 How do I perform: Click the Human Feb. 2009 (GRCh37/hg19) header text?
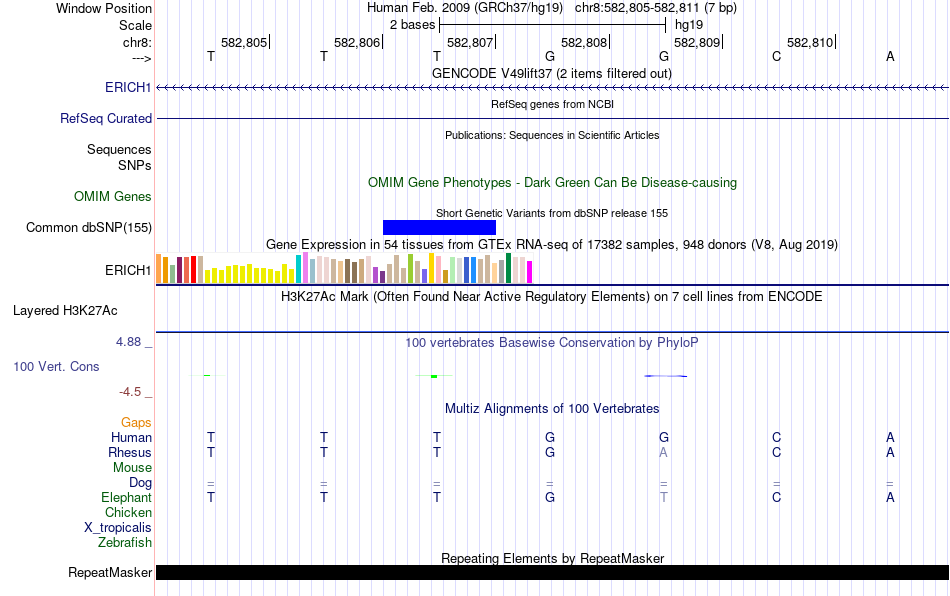(x=465, y=8)
